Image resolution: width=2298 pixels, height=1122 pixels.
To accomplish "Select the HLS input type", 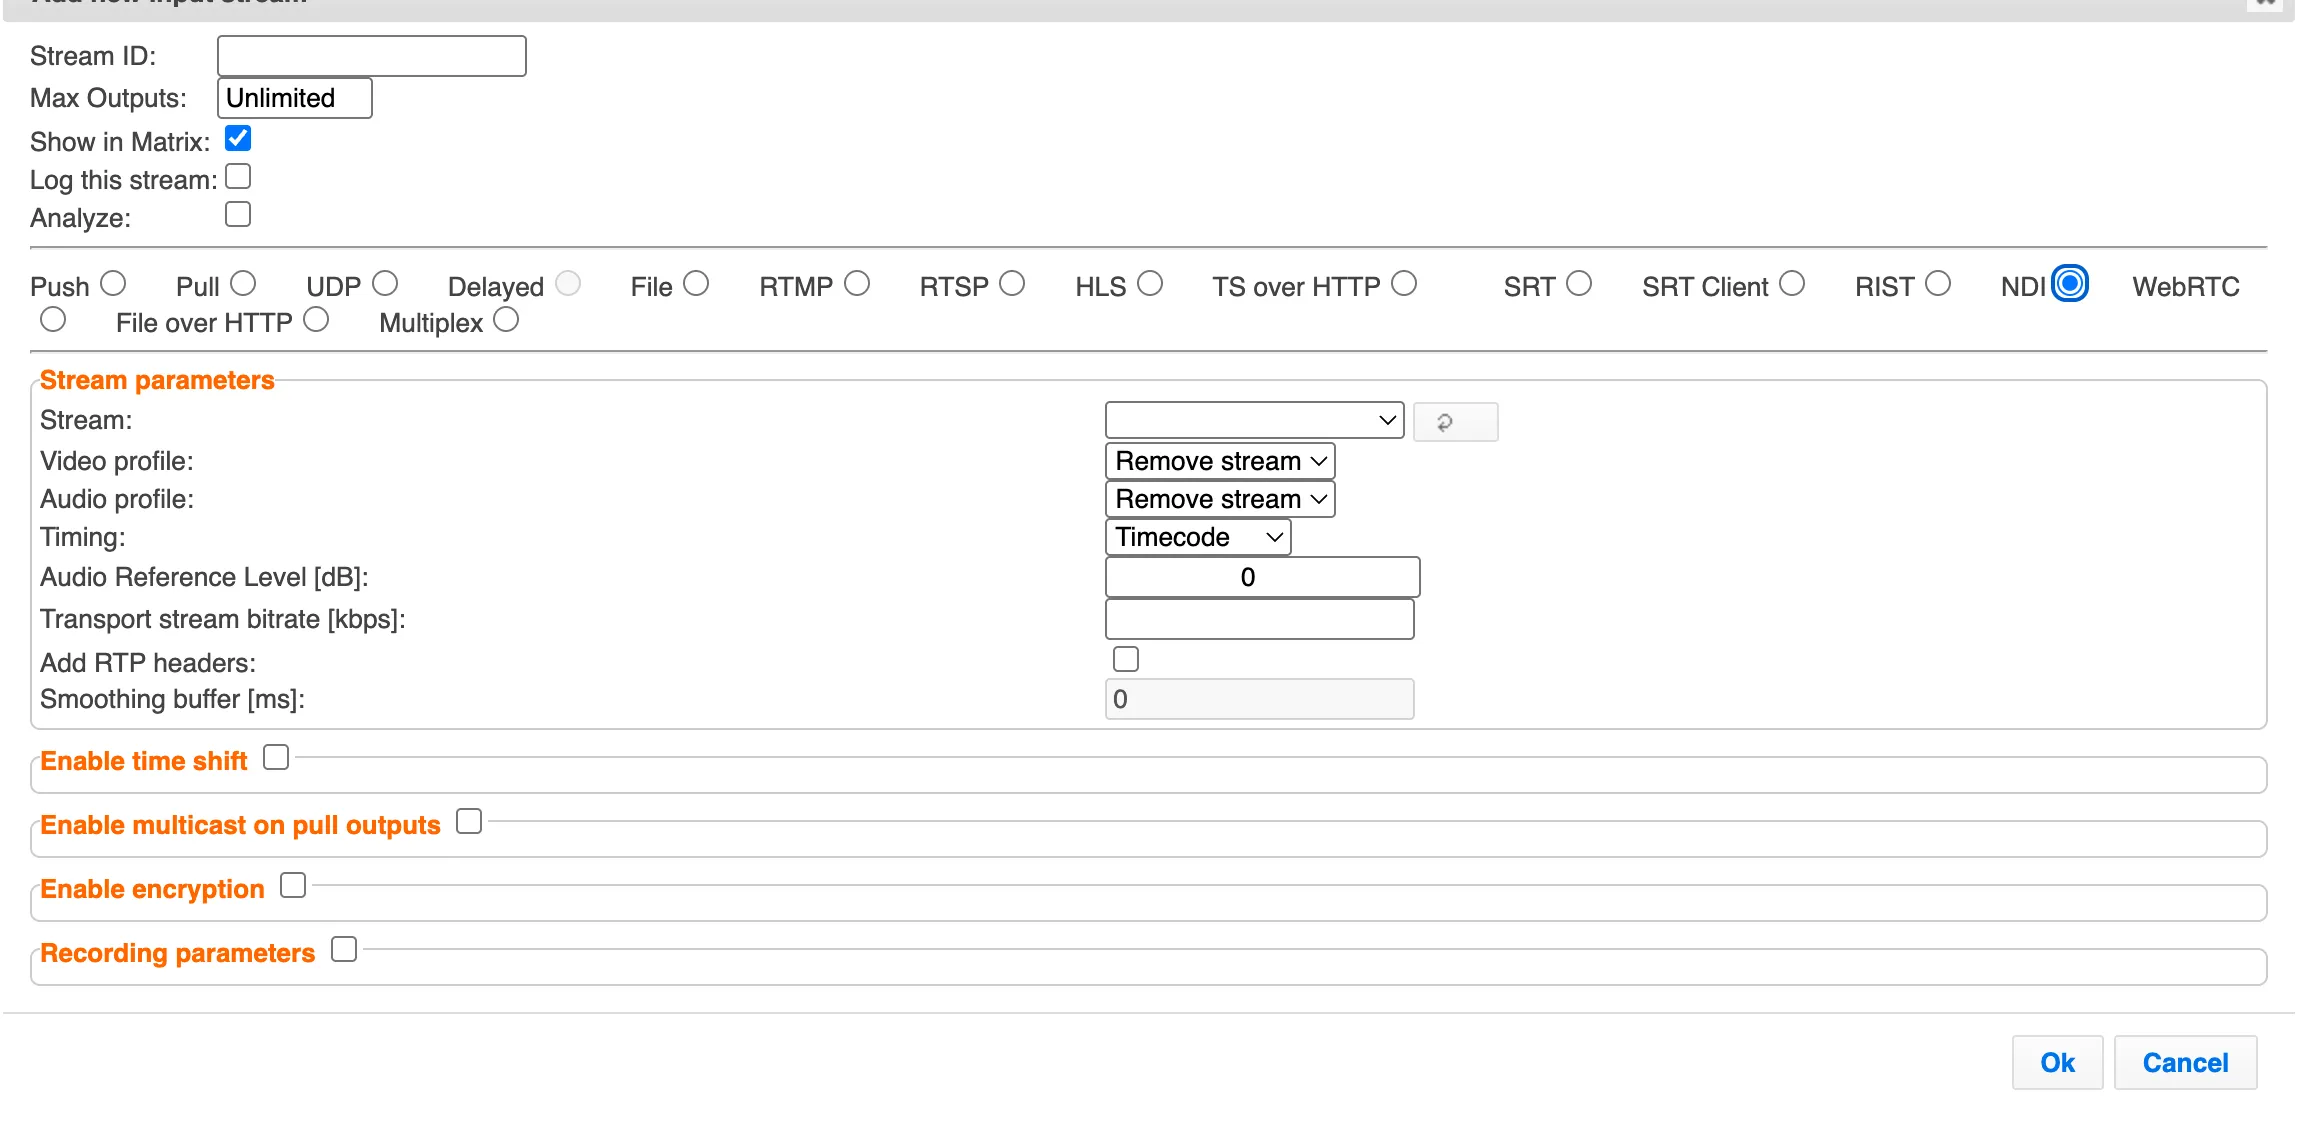I will [x=1150, y=284].
